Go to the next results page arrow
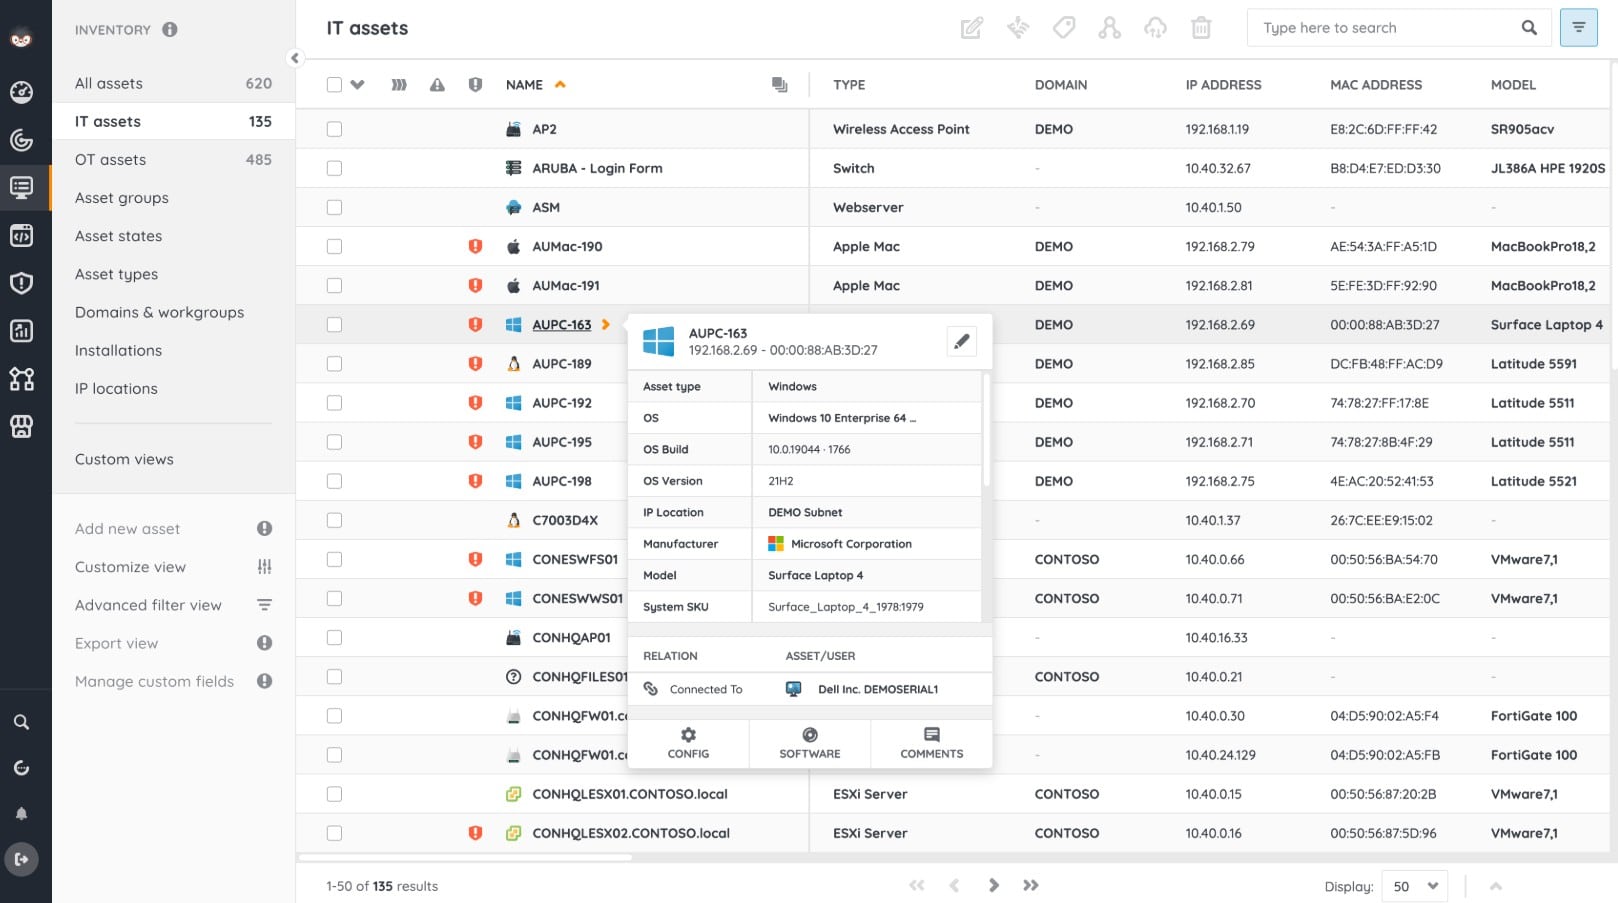 (x=993, y=885)
